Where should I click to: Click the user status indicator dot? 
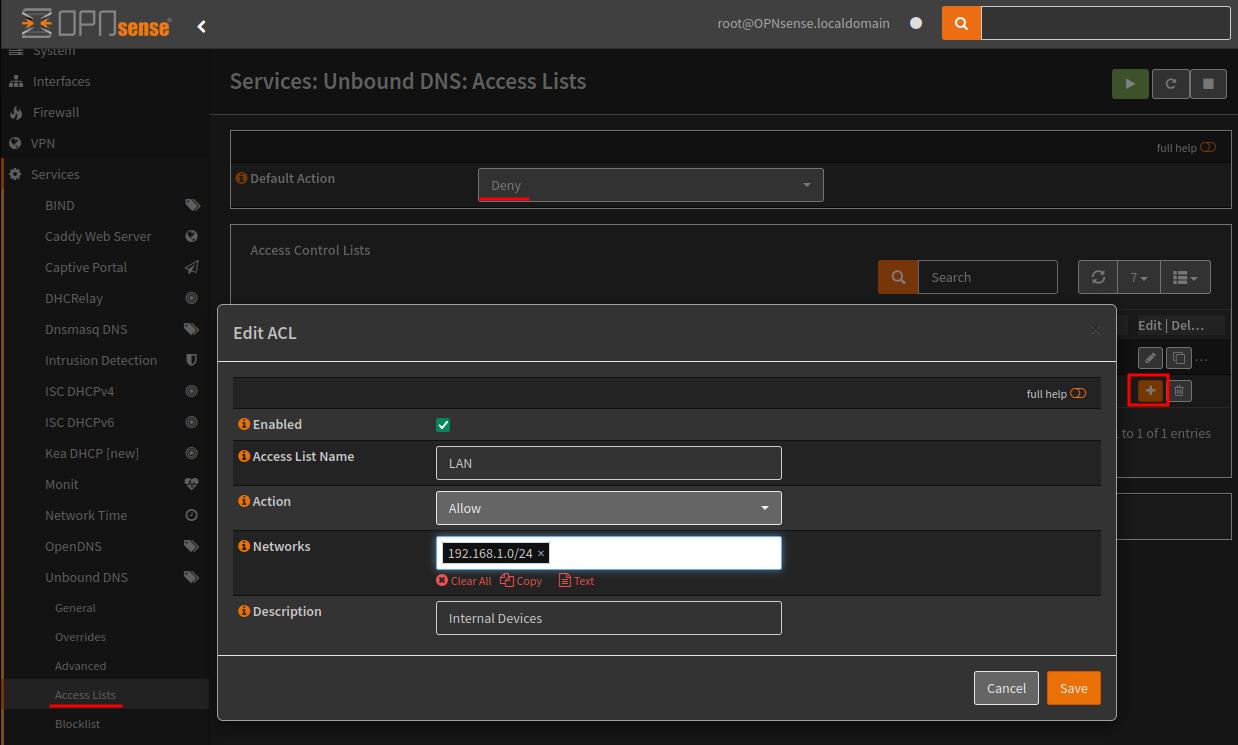click(x=916, y=23)
